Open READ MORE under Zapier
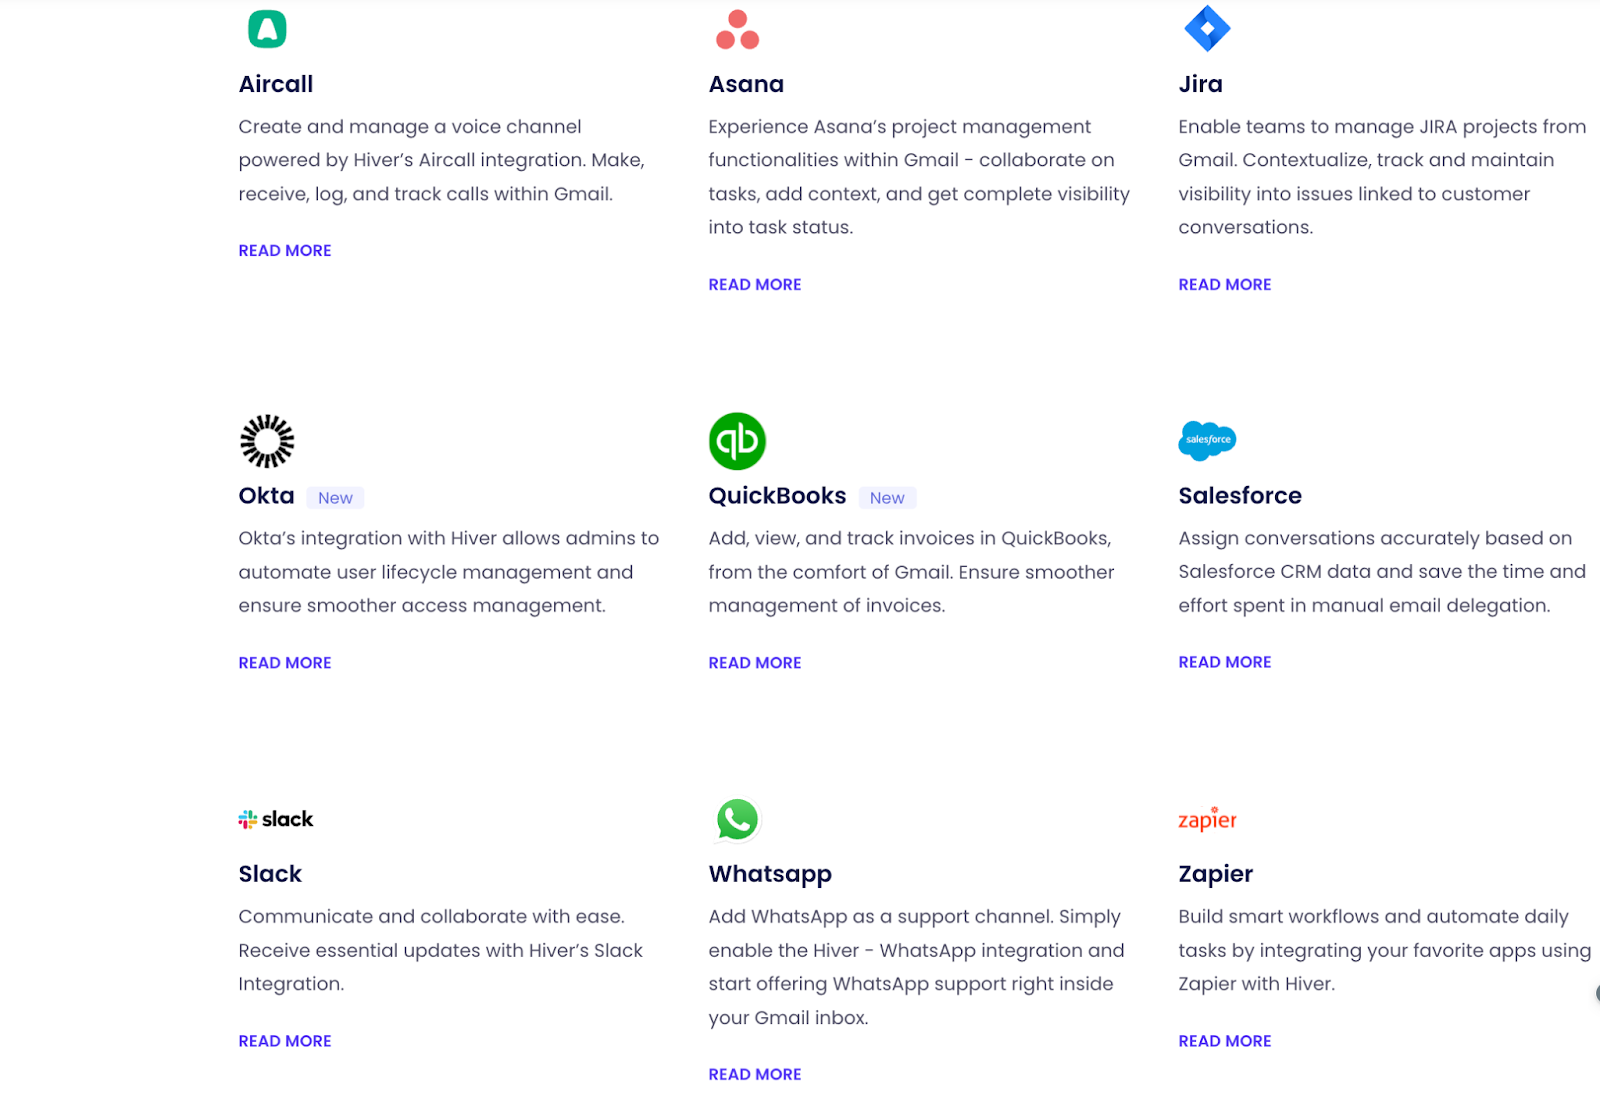The width and height of the screenshot is (1600, 1117). click(1225, 1041)
